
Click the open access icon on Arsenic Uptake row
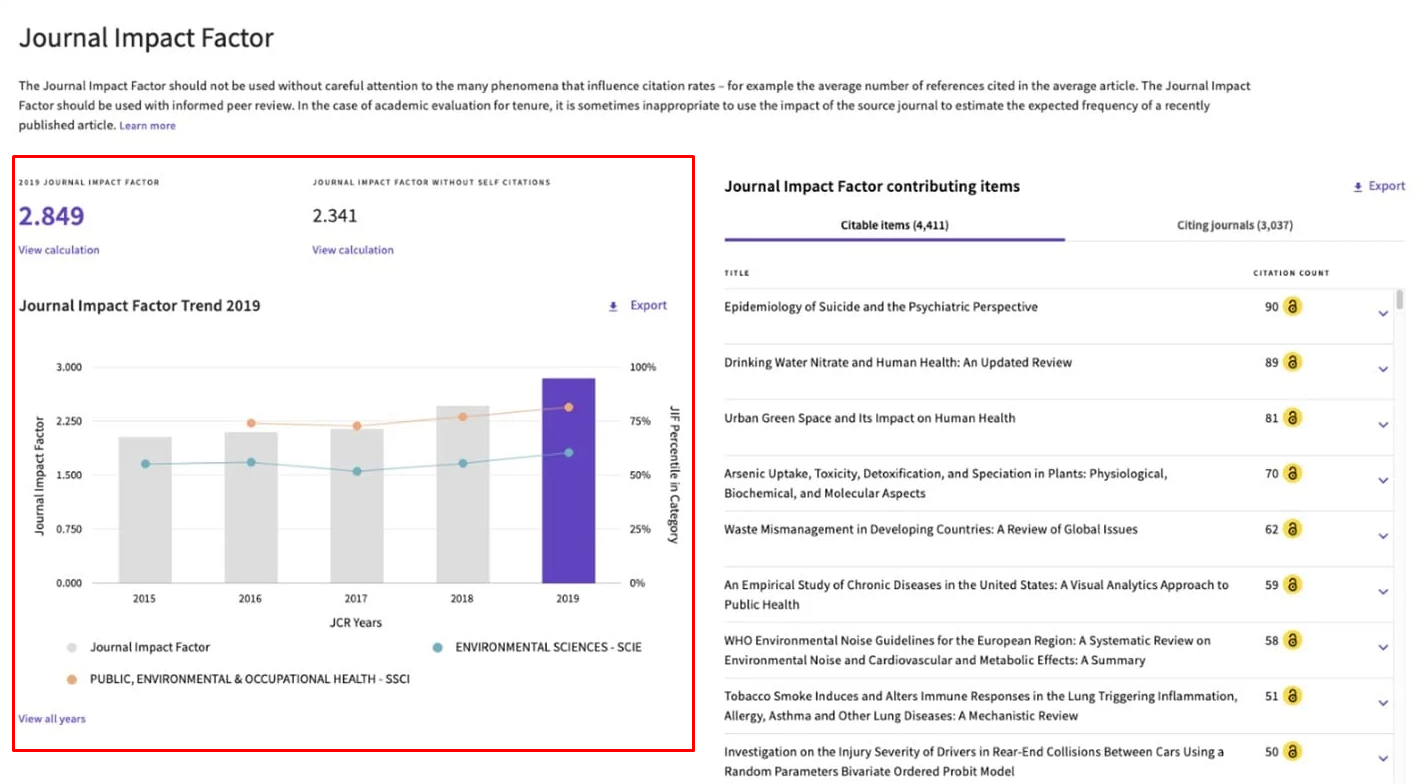coord(1291,473)
